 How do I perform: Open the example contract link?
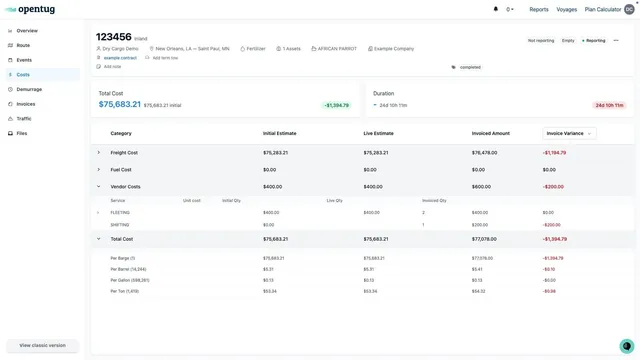pos(120,58)
